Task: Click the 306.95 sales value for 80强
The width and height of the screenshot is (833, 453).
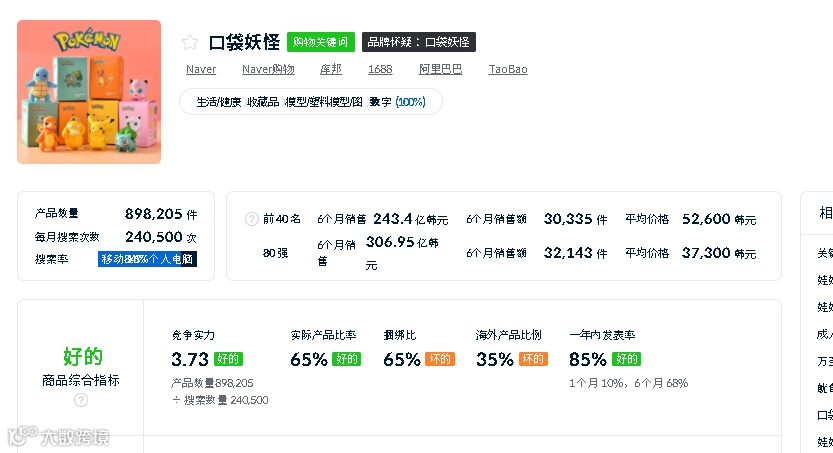Action: (x=390, y=242)
